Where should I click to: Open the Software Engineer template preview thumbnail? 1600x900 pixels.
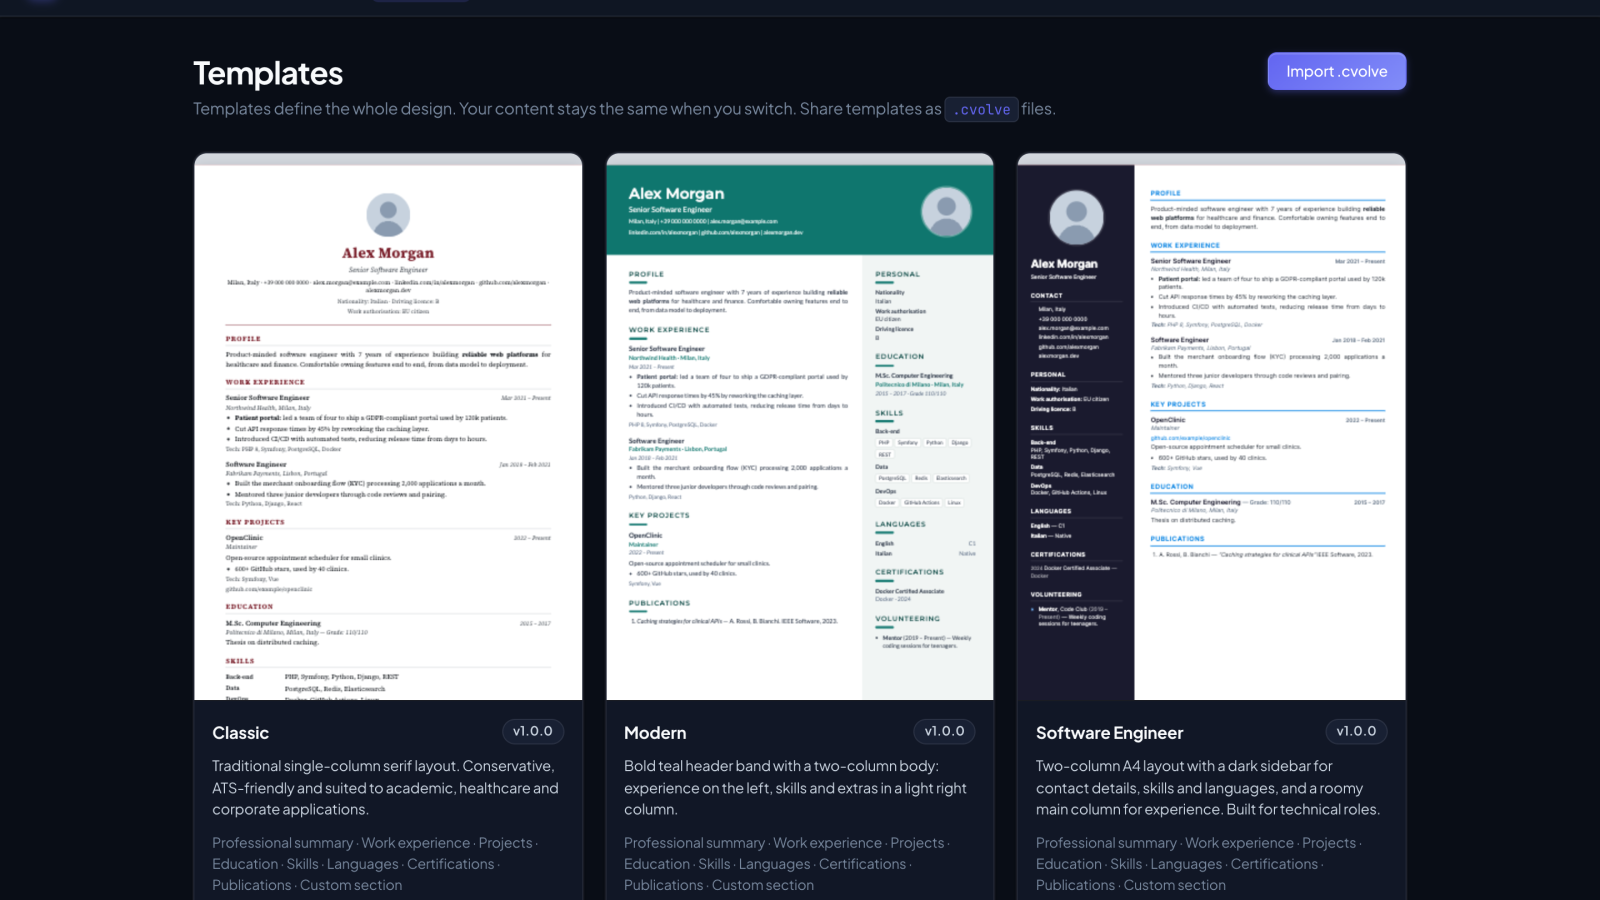coord(1211,427)
